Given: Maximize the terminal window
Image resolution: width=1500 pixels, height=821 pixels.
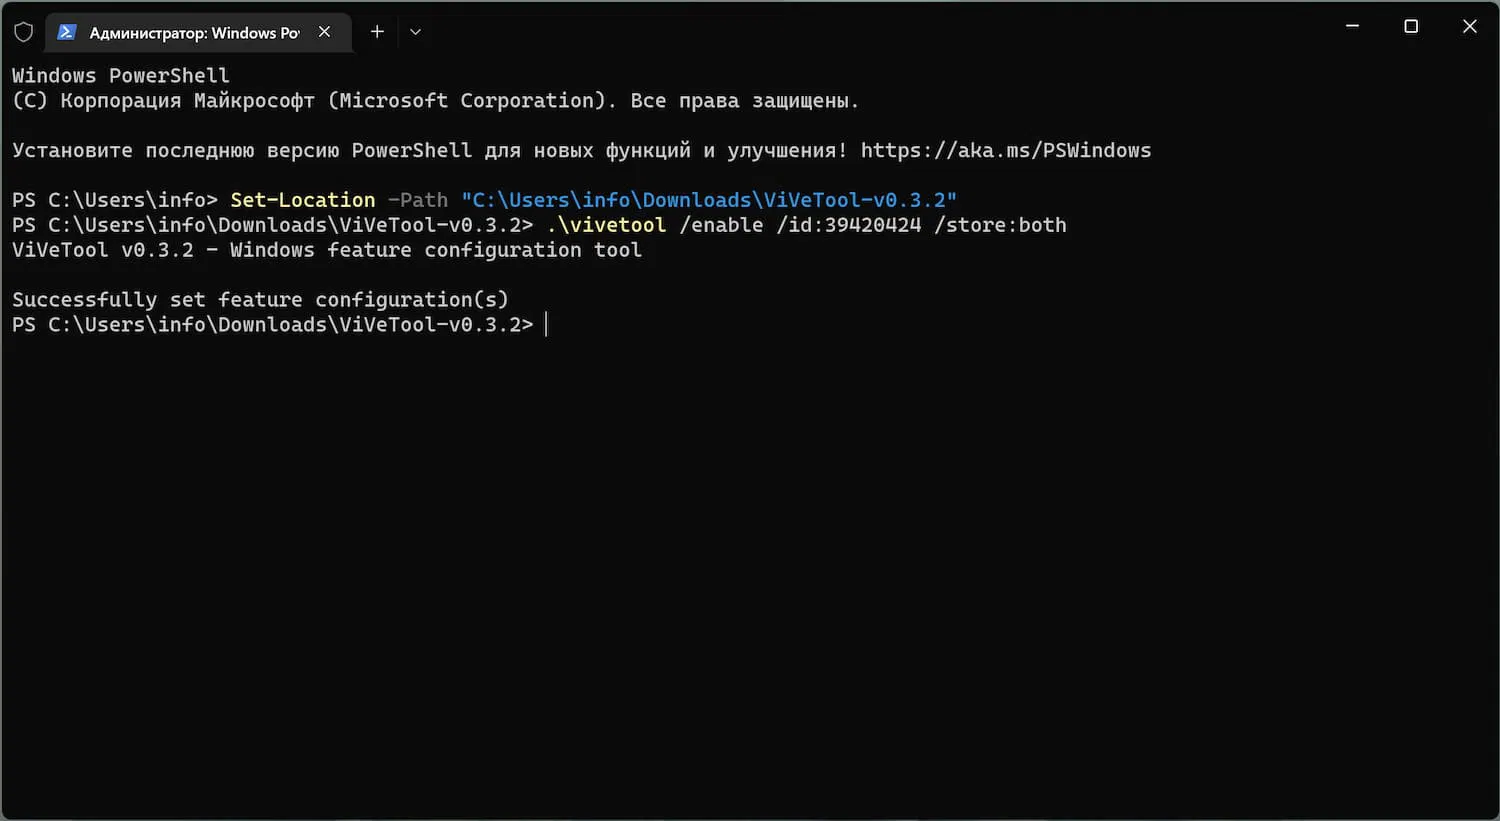Looking at the screenshot, I should coord(1411,27).
